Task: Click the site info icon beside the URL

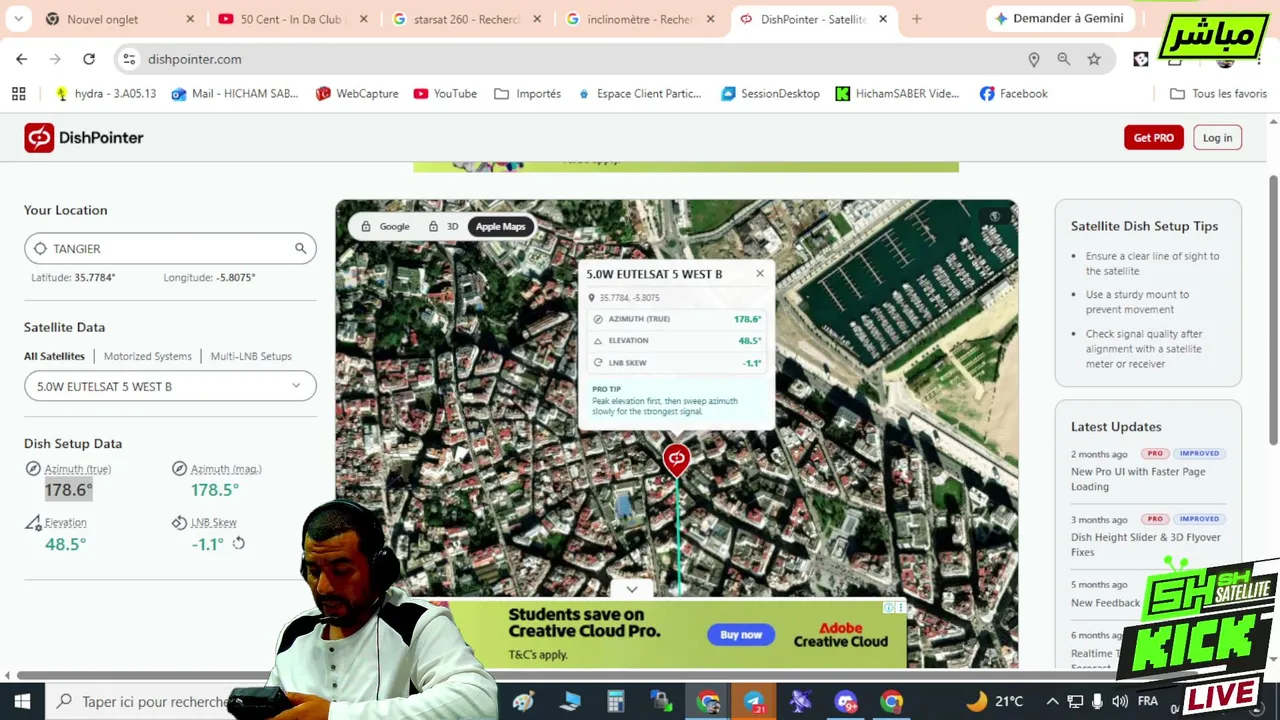Action: (x=129, y=59)
